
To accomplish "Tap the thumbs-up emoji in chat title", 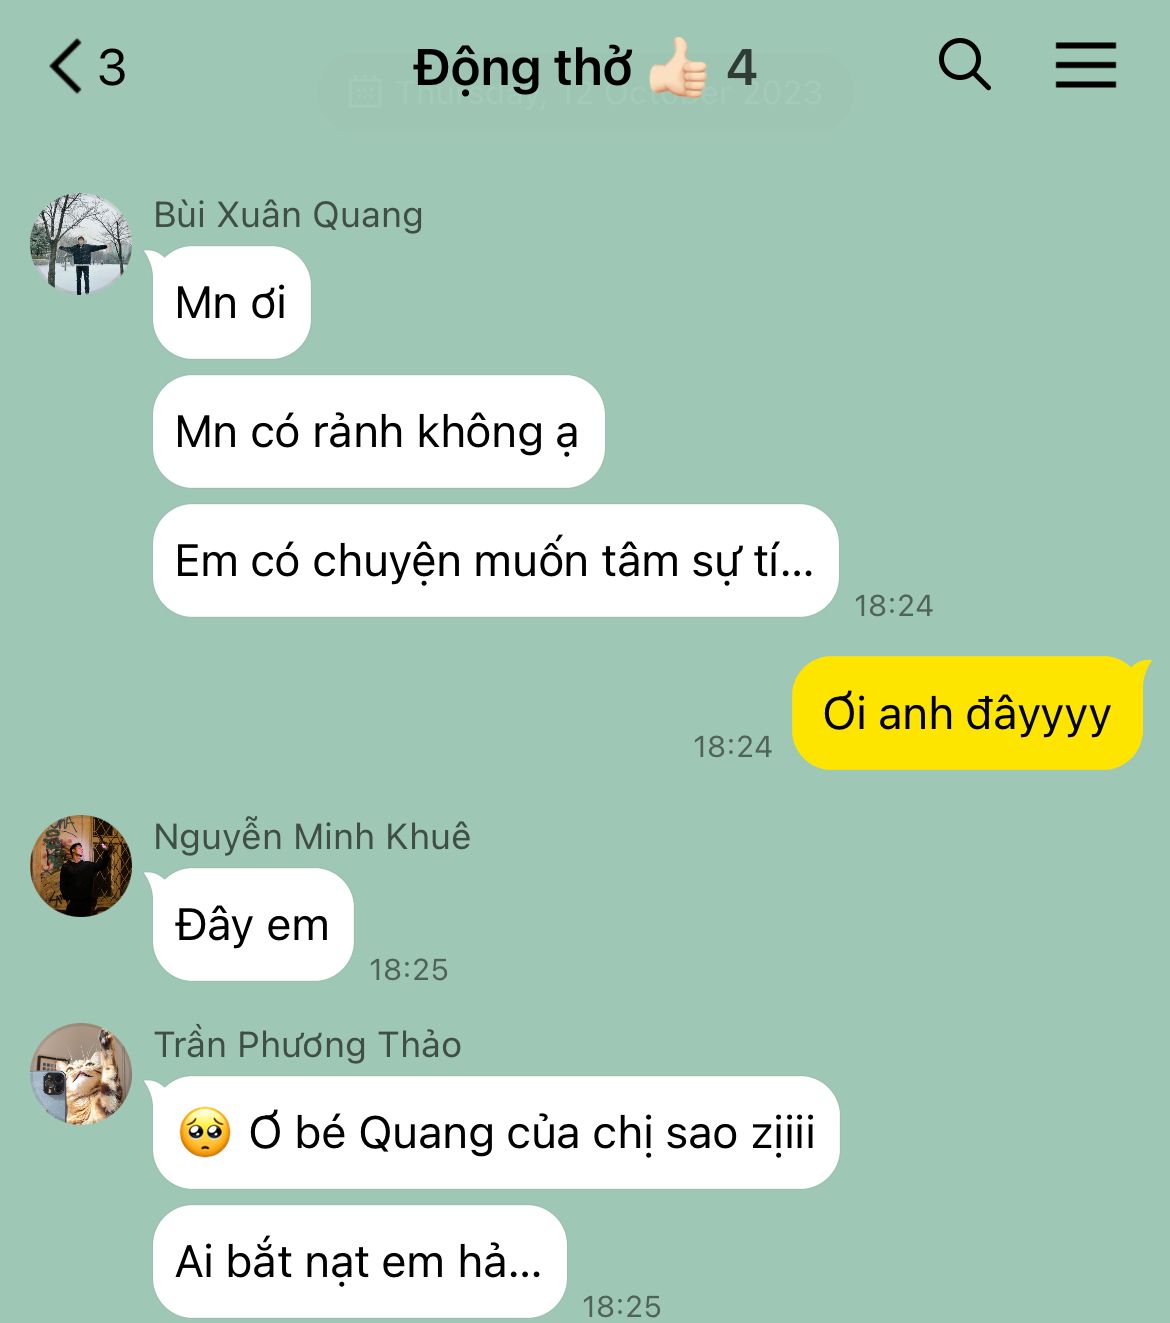I will click(x=679, y=67).
